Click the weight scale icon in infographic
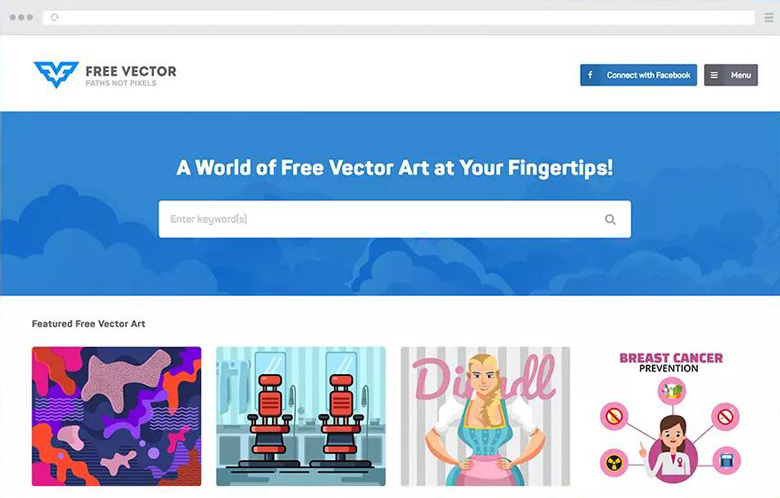Viewport: 780px width, 498px height. click(727, 460)
